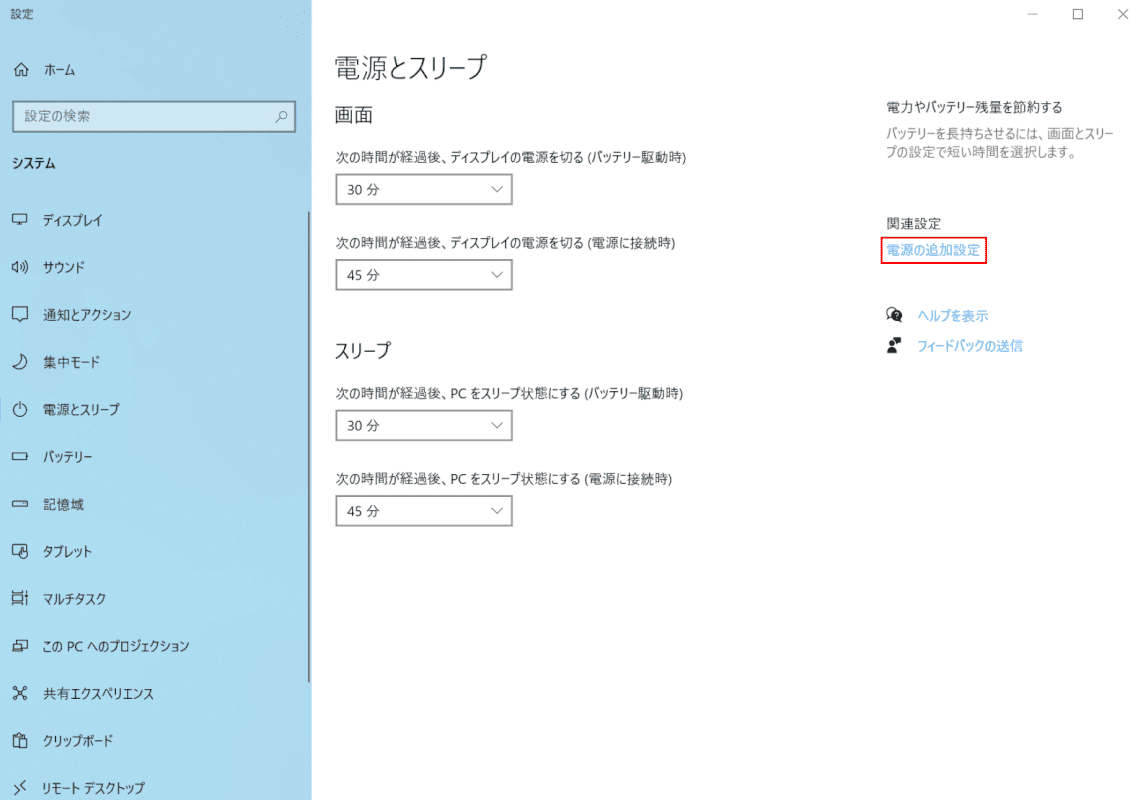Viewport: 1143px width, 800px height.
Task: Click the search magnifier icon in 設定の検索
Action: pos(281,117)
